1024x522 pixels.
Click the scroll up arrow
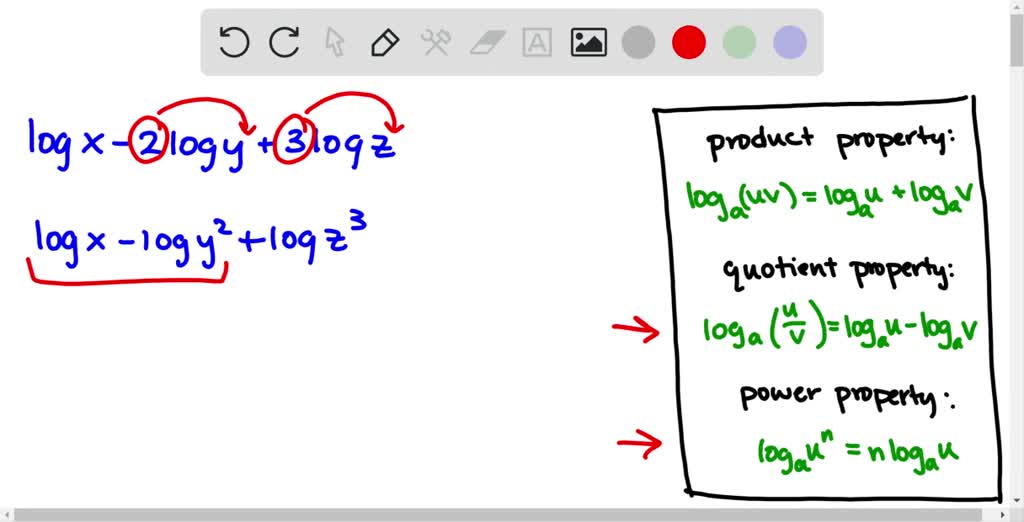pos(1017,5)
